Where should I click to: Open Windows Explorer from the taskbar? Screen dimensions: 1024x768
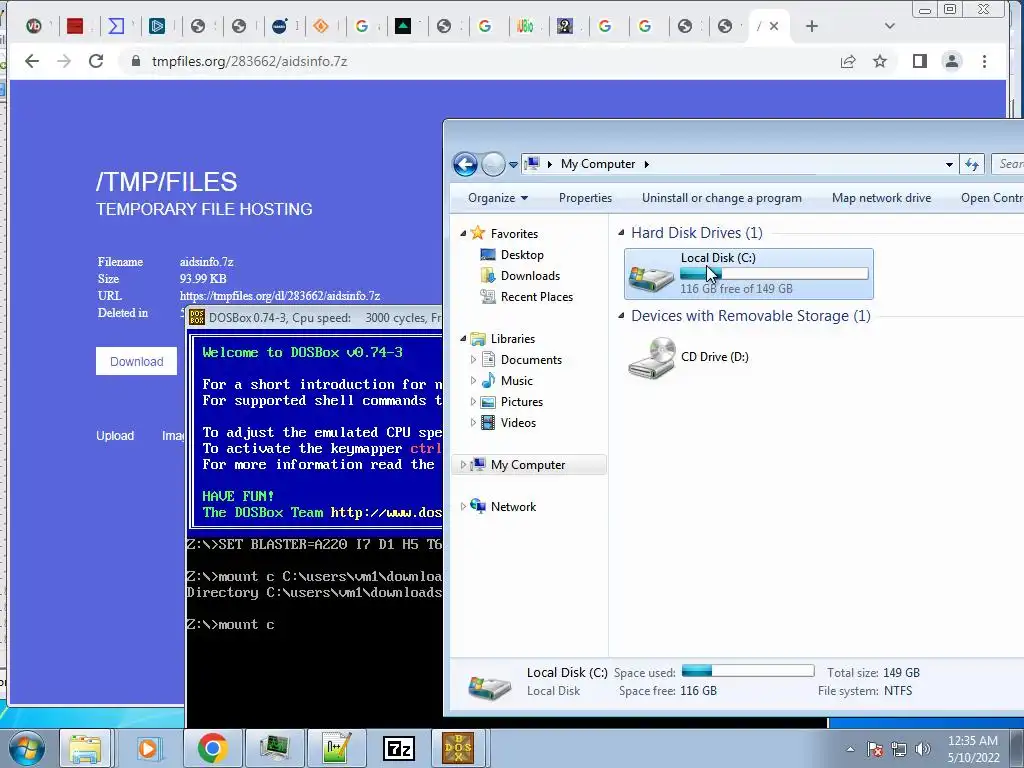tap(86, 748)
